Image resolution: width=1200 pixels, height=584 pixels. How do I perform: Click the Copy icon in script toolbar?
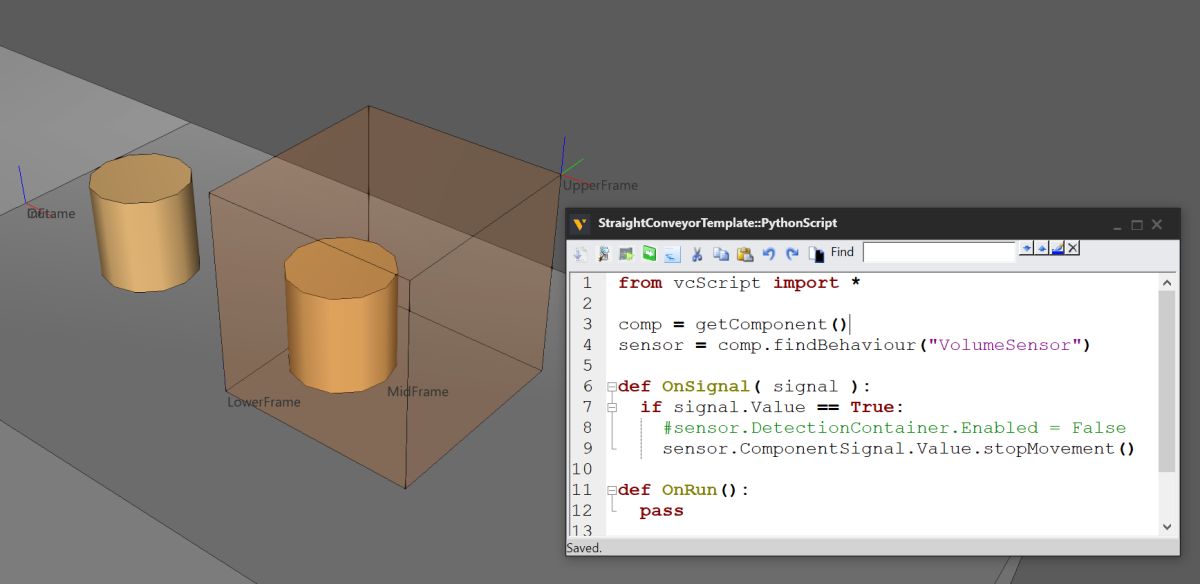pyautogui.click(x=721, y=254)
